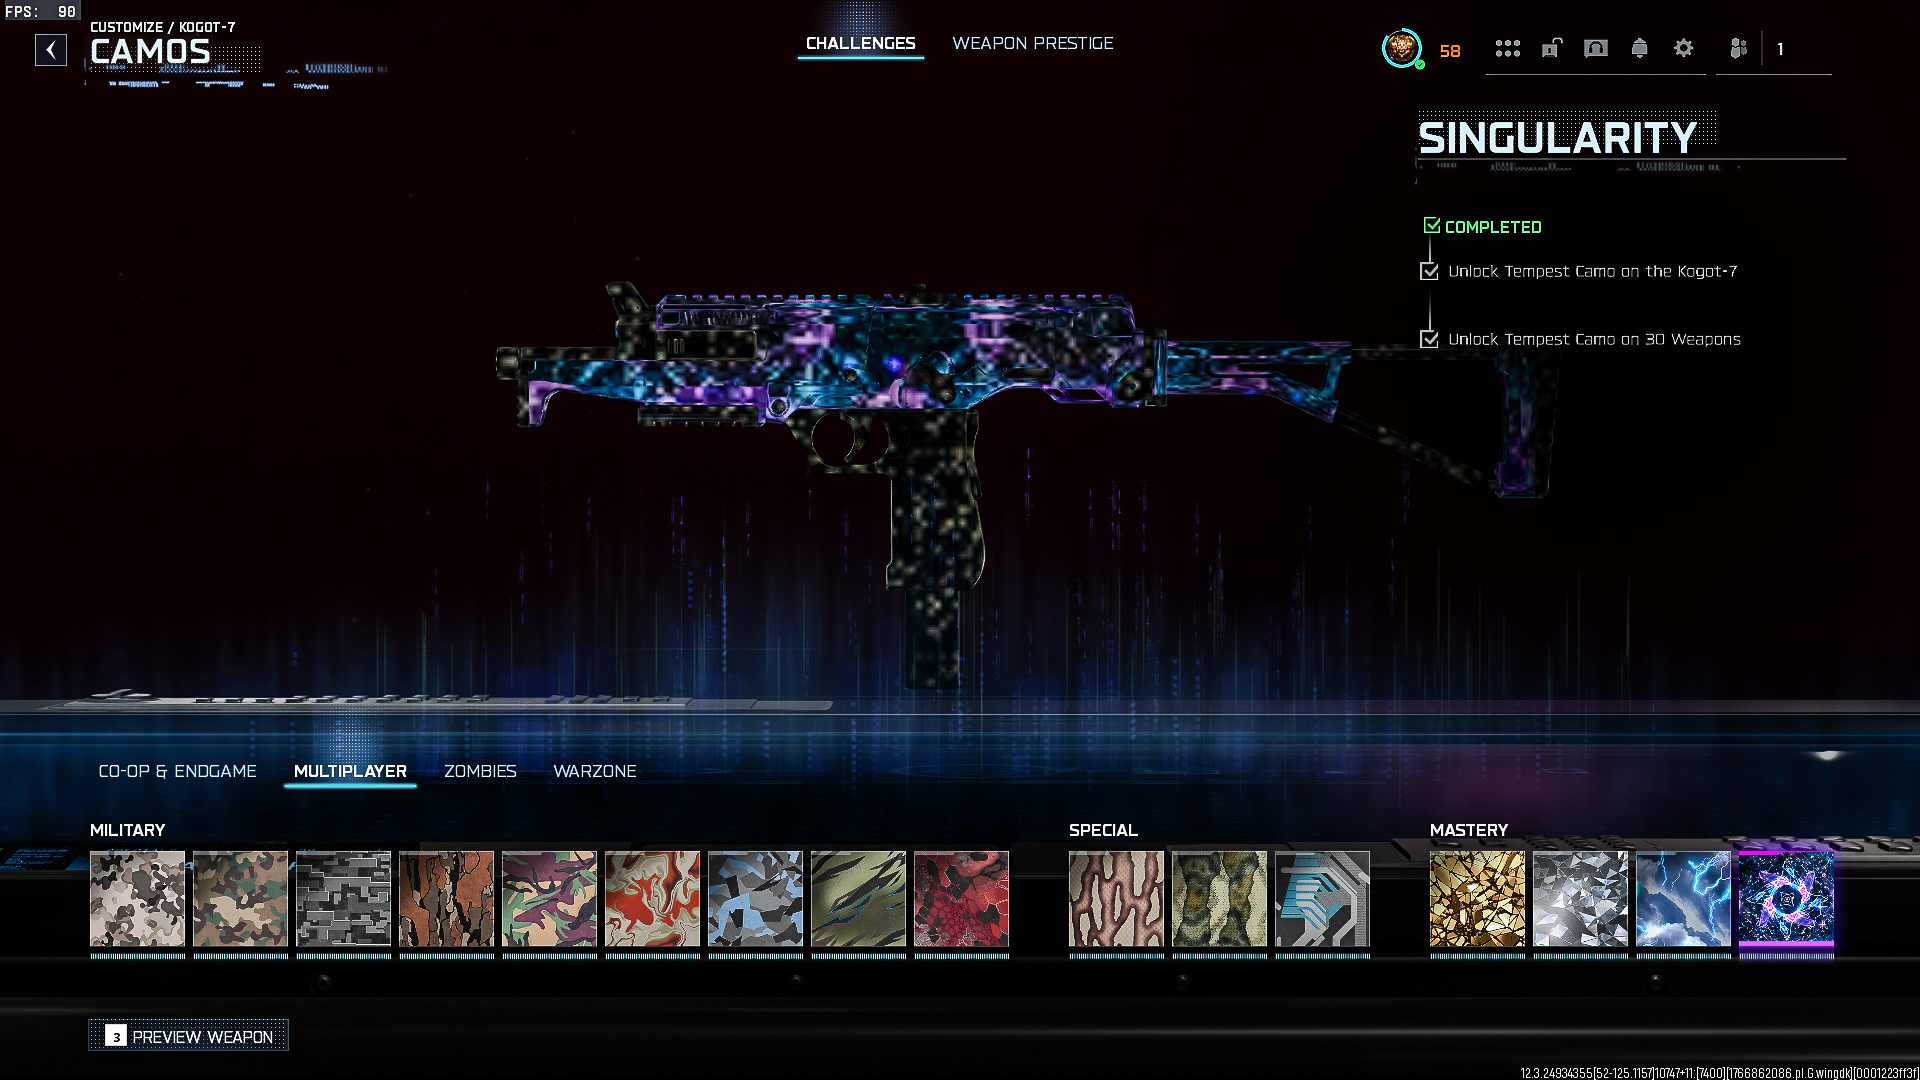Viewport: 1920px width, 1080px height.
Task: Click checkbox for Tempest Camo on Kogot-7
Action: pos(1430,271)
